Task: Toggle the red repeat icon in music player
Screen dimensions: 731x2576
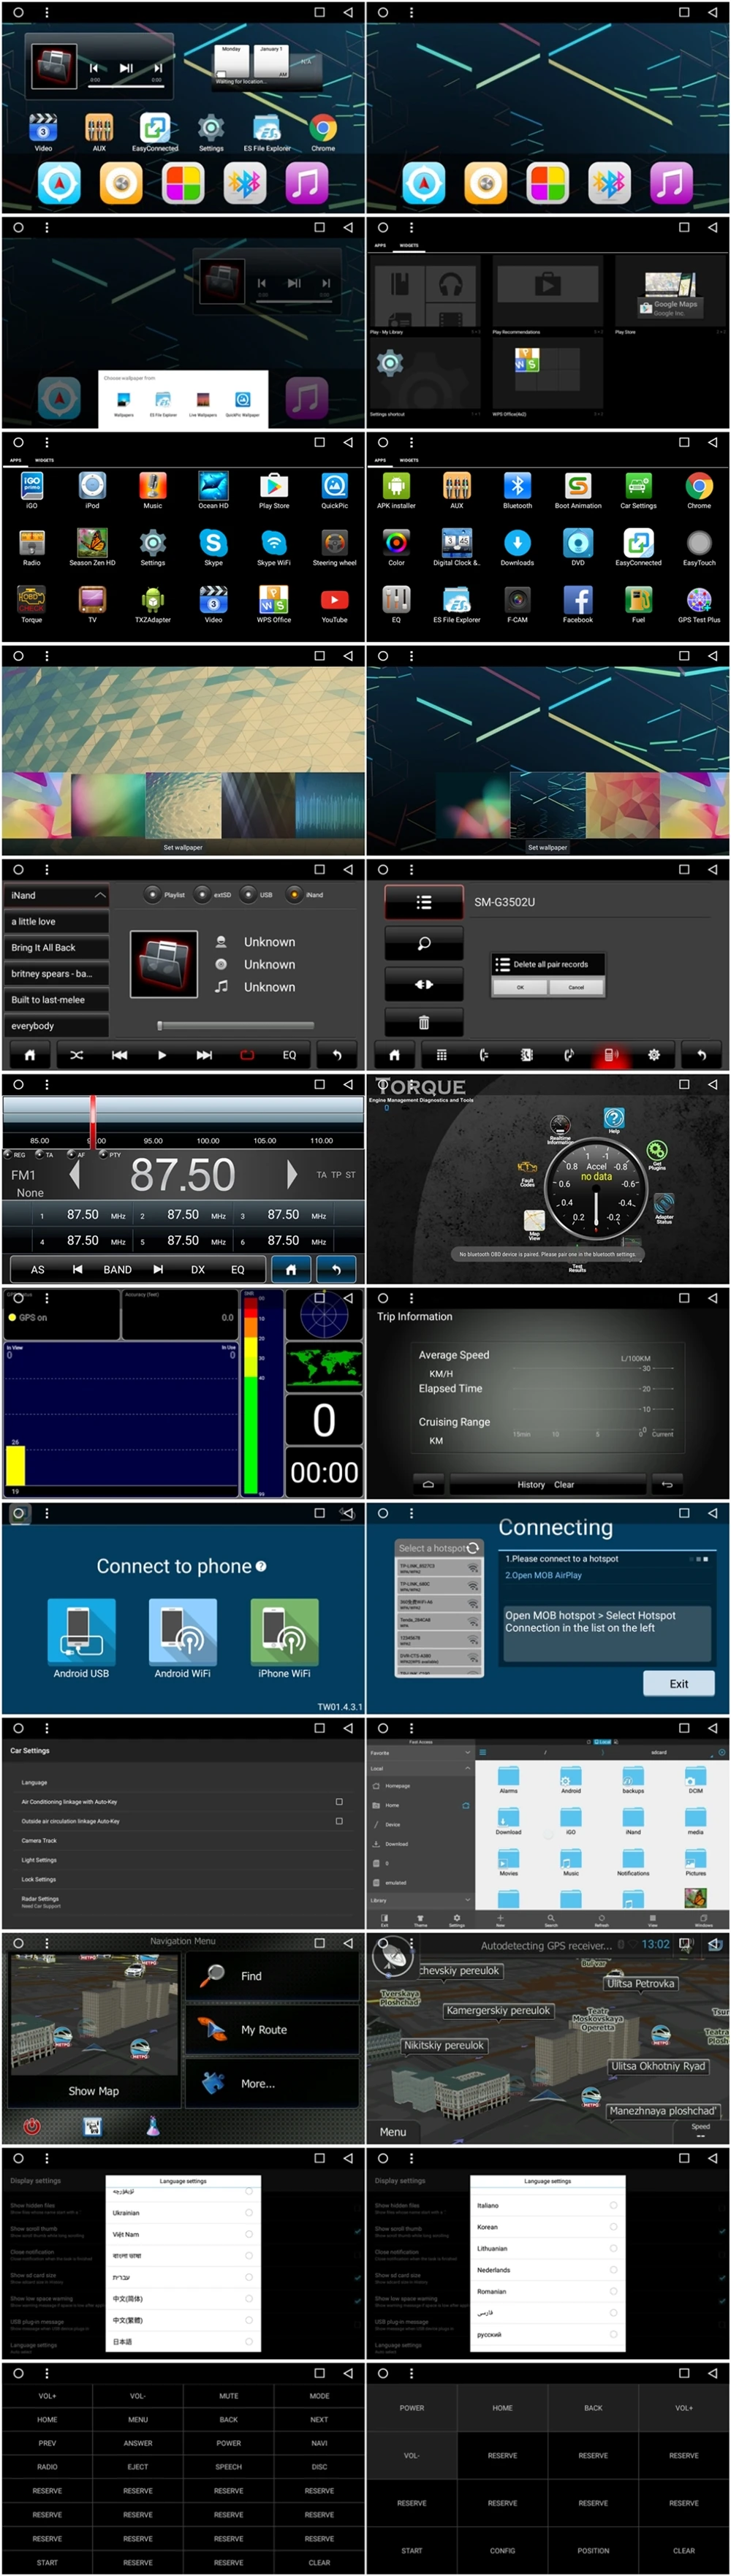Action: pyautogui.click(x=247, y=1055)
